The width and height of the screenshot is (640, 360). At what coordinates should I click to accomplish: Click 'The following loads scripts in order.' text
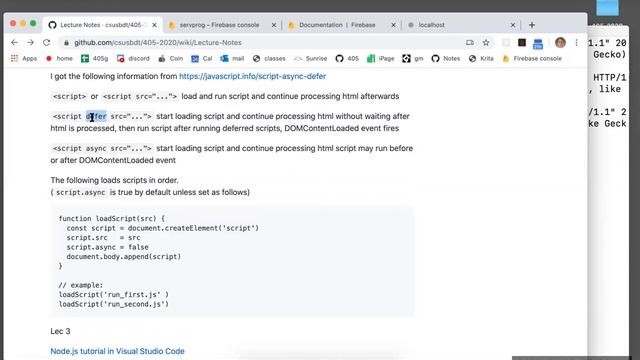114,180
